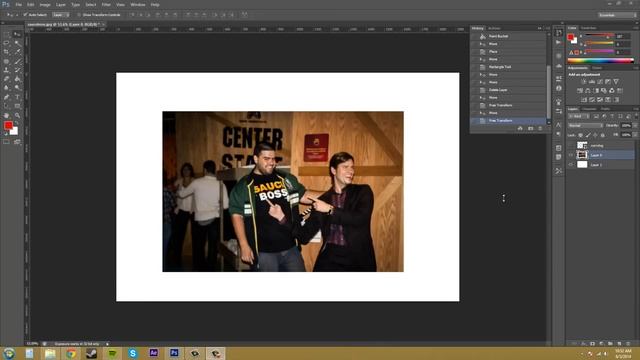Select the Blur tool

pyautogui.click(x=7, y=88)
